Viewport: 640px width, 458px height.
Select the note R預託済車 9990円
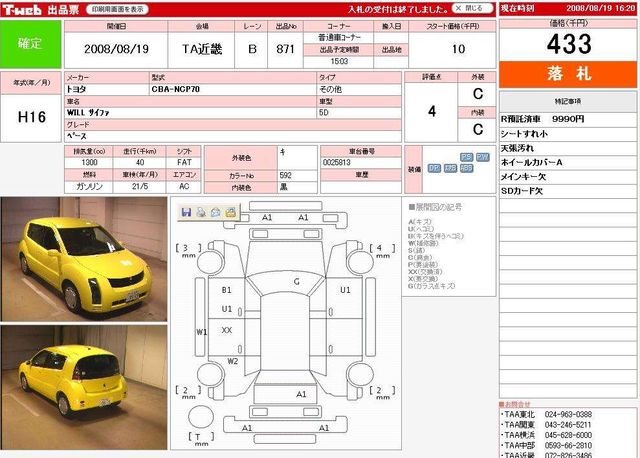[x=542, y=119]
